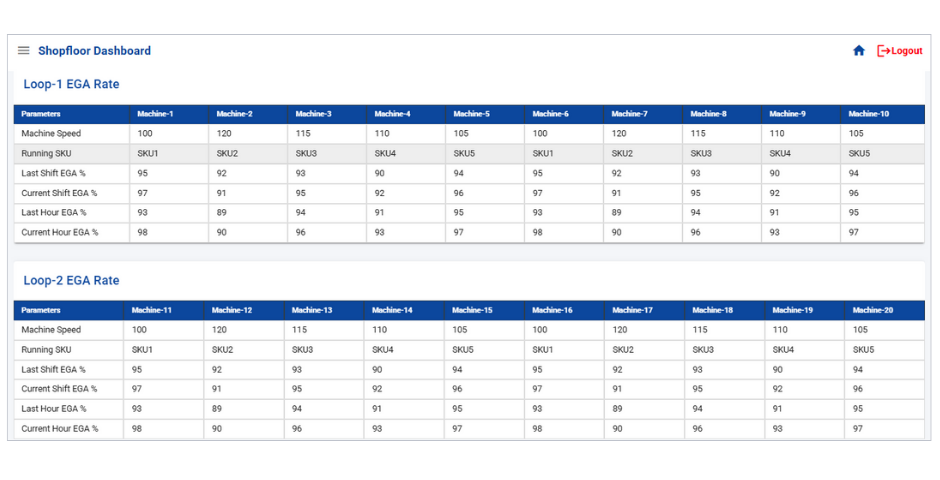Image resolution: width=940 pixels, height=480 pixels.
Task: Click the Machine-1 column header
Action: pos(155,114)
